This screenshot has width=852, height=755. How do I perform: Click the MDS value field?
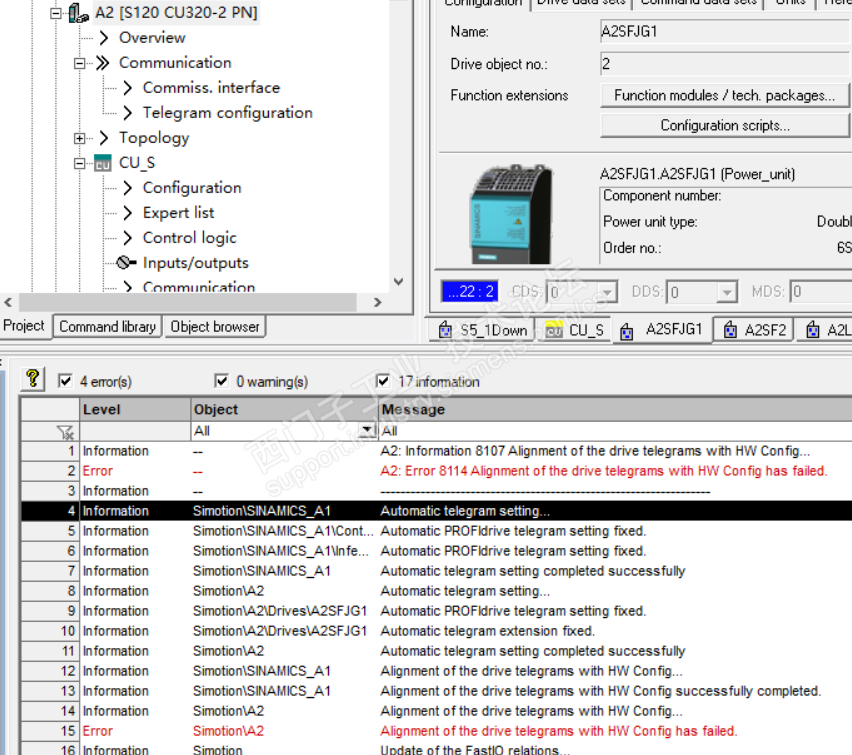pos(820,292)
